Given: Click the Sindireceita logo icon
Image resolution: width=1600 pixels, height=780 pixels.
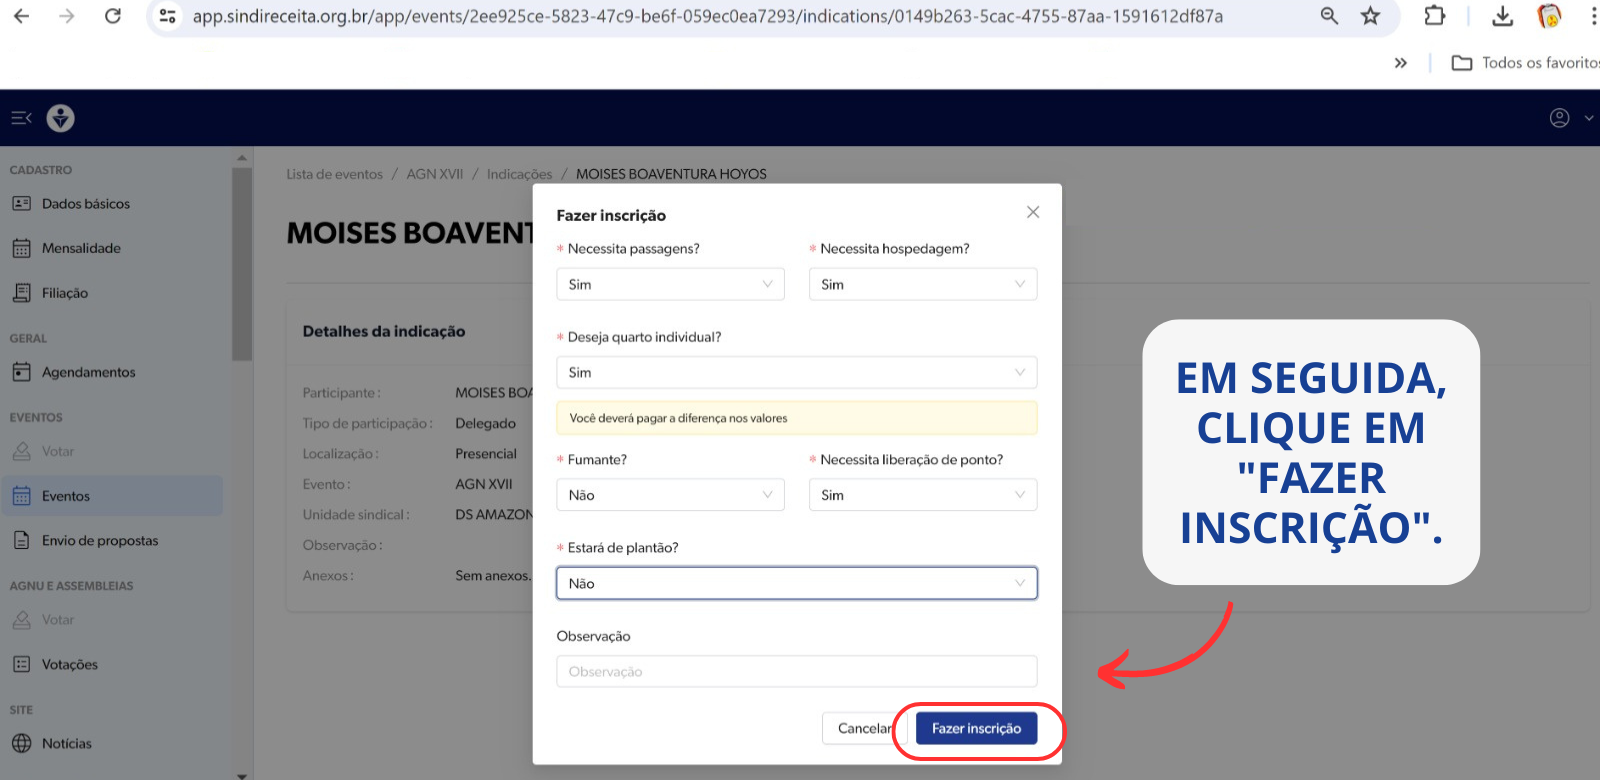Looking at the screenshot, I should 61,118.
